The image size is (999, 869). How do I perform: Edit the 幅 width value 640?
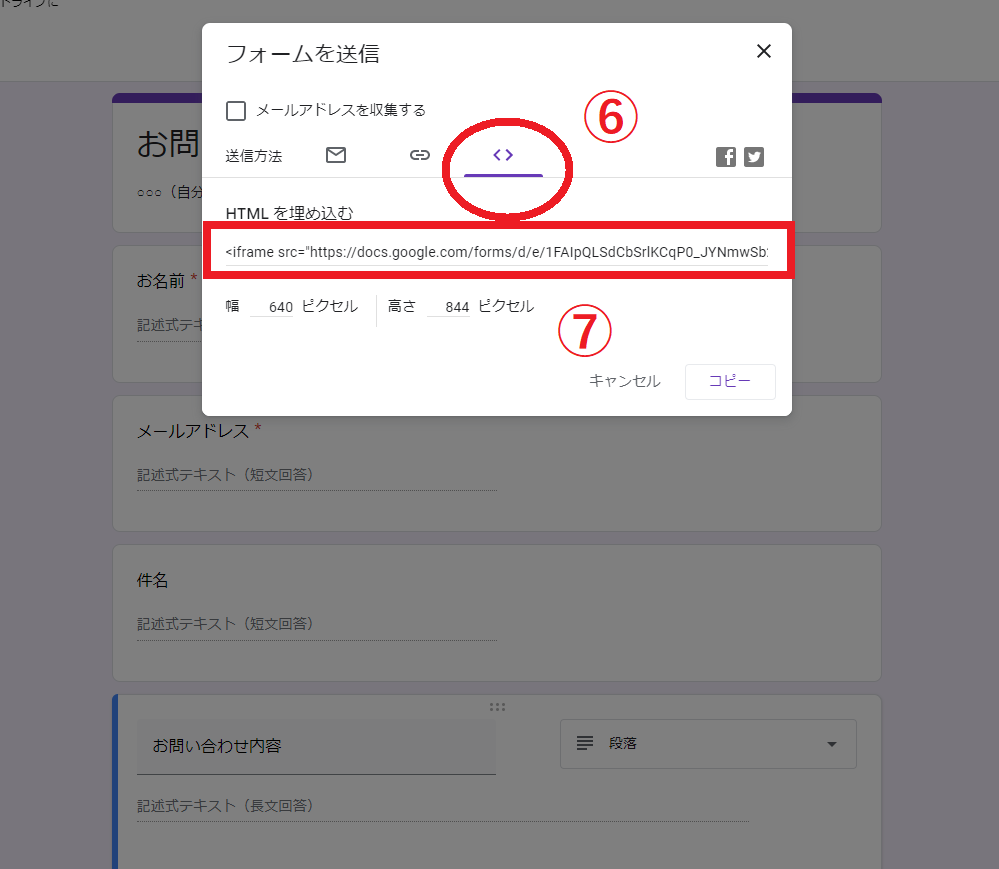pyautogui.click(x=272, y=307)
